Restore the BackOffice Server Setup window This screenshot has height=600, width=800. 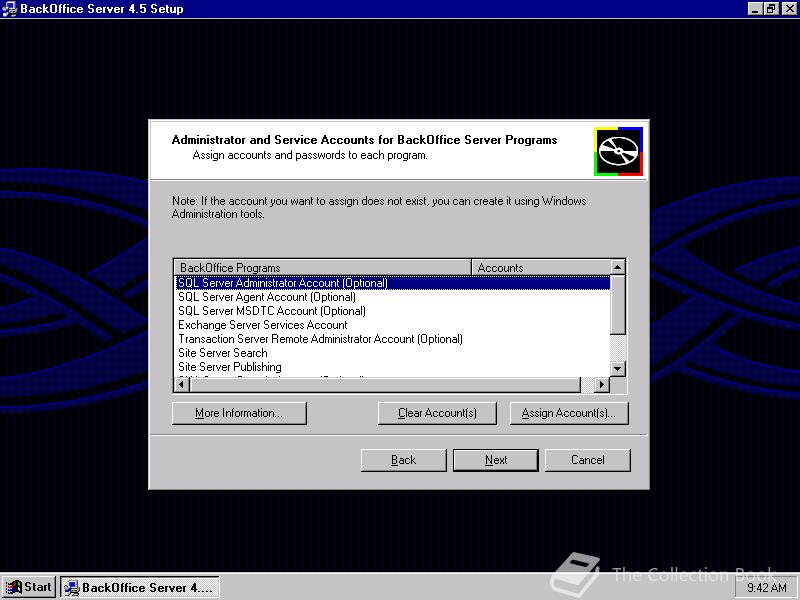[771, 9]
